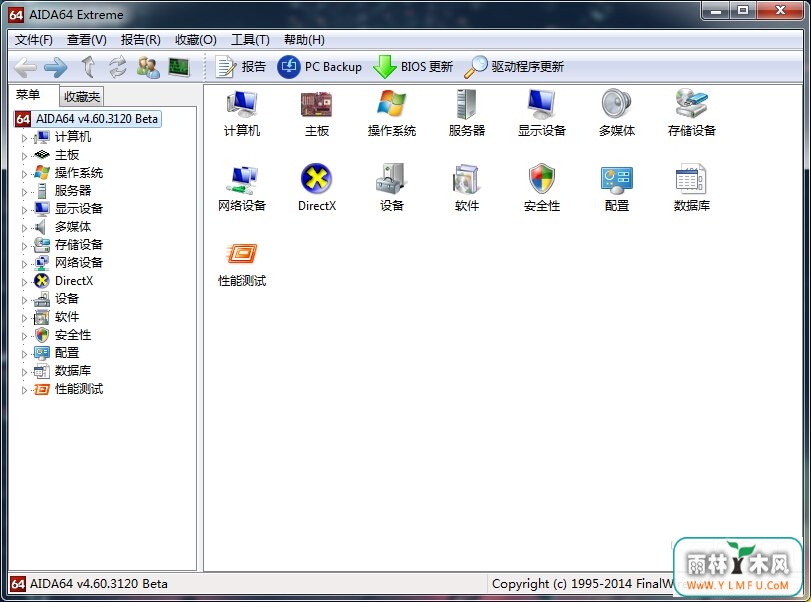Expand the 服务器 tree node arrow
The image size is (811, 602).
pyautogui.click(x=24, y=192)
